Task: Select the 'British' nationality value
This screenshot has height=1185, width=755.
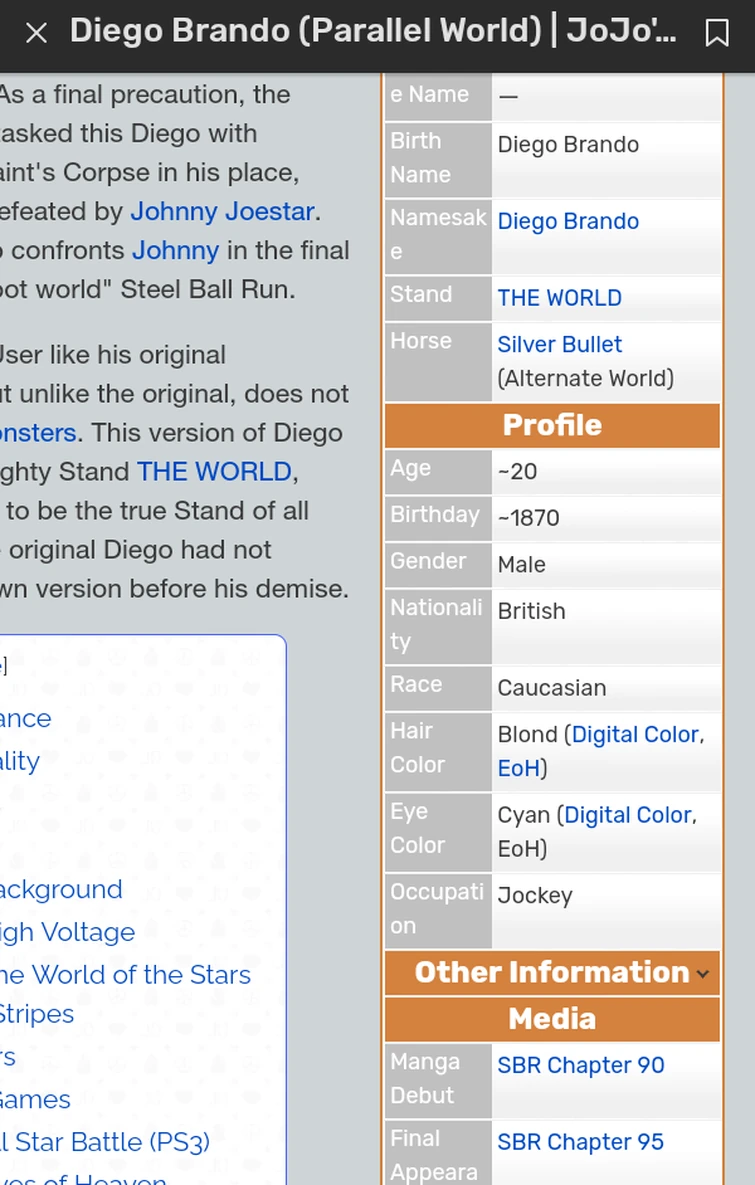Action: coord(531,611)
